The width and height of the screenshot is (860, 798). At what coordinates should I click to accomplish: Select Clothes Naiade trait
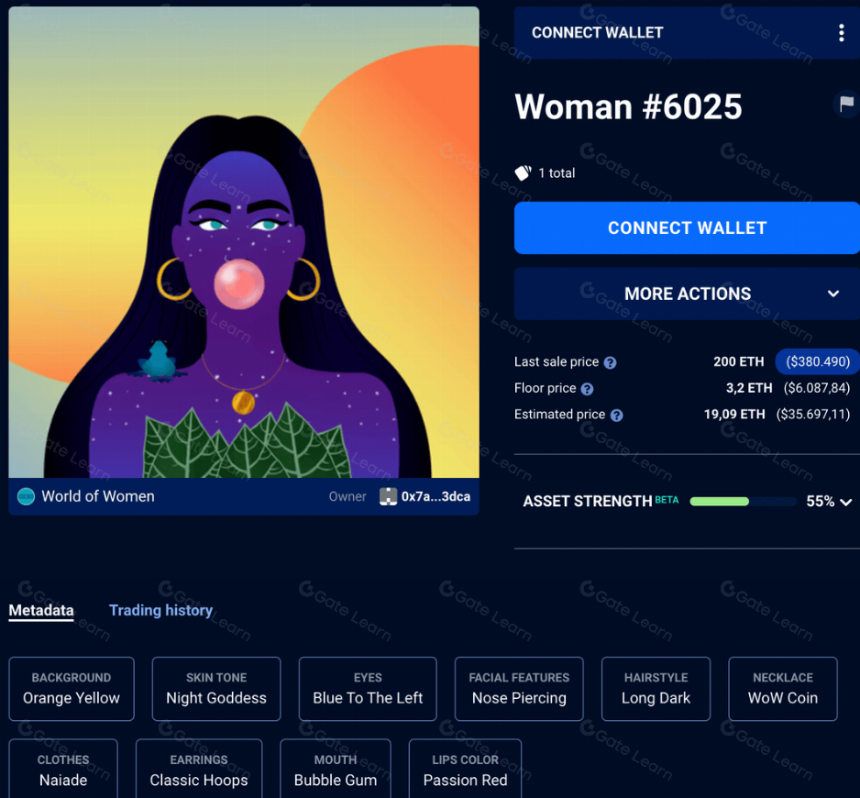[63, 769]
